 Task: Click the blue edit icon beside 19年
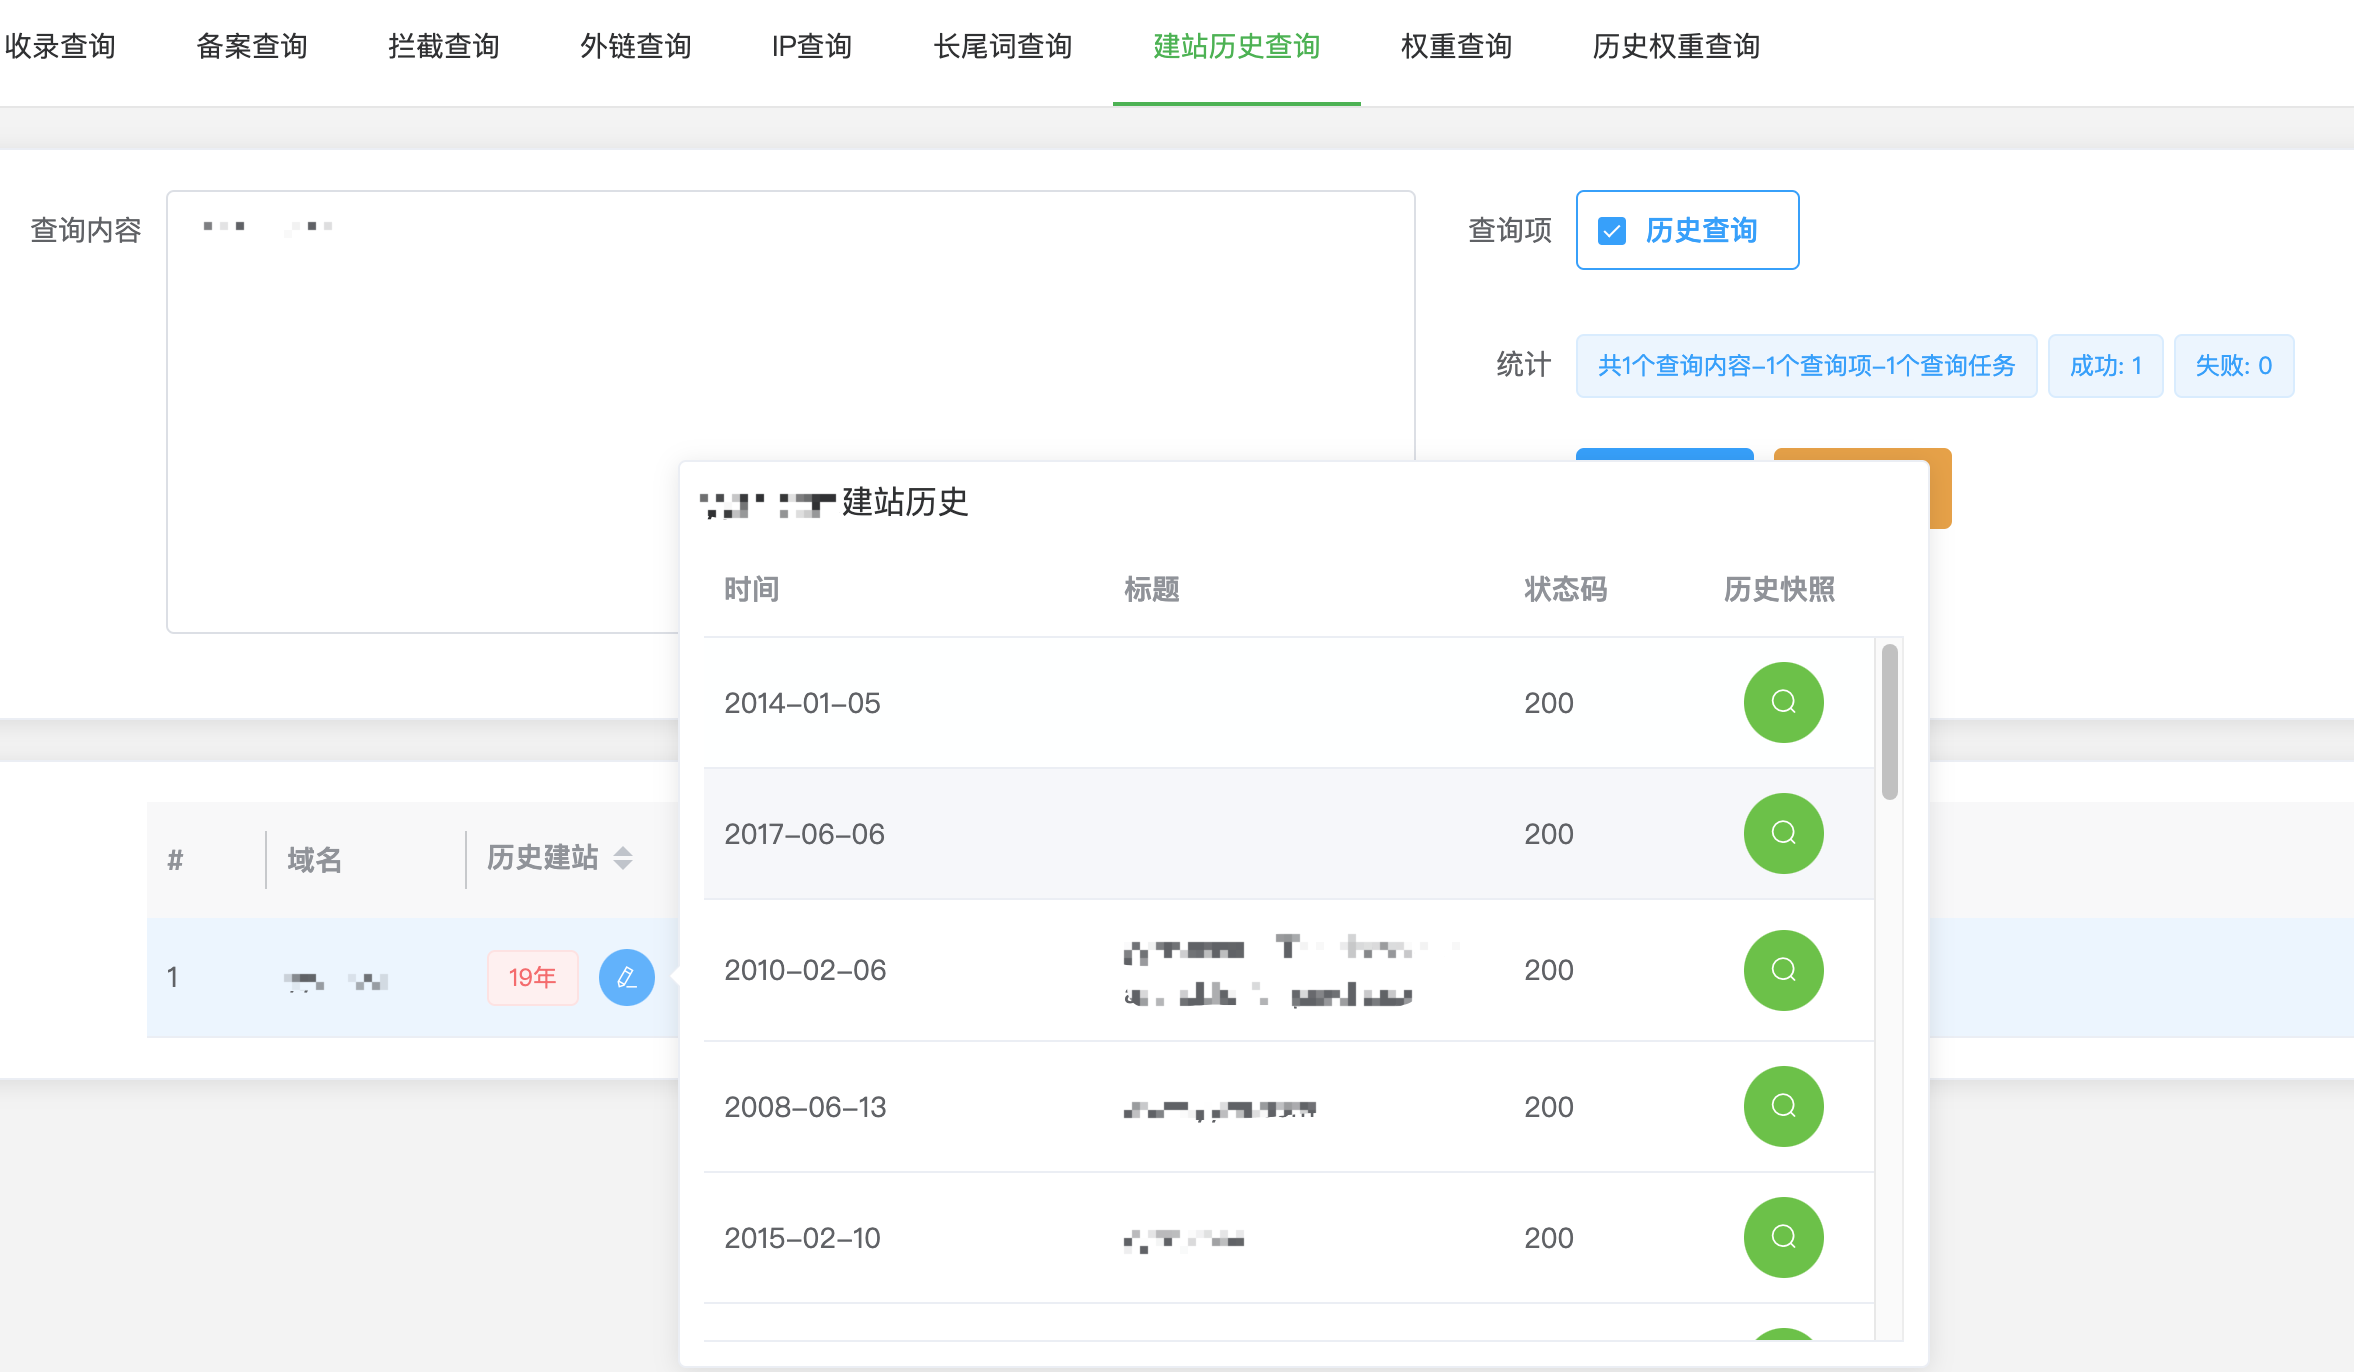[x=627, y=977]
